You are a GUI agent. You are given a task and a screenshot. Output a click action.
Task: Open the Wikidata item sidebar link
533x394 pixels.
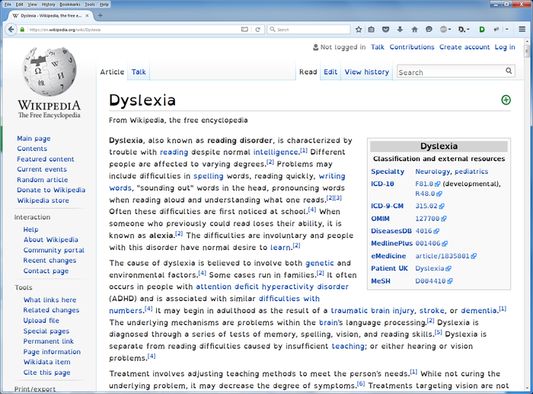point(47,362)
